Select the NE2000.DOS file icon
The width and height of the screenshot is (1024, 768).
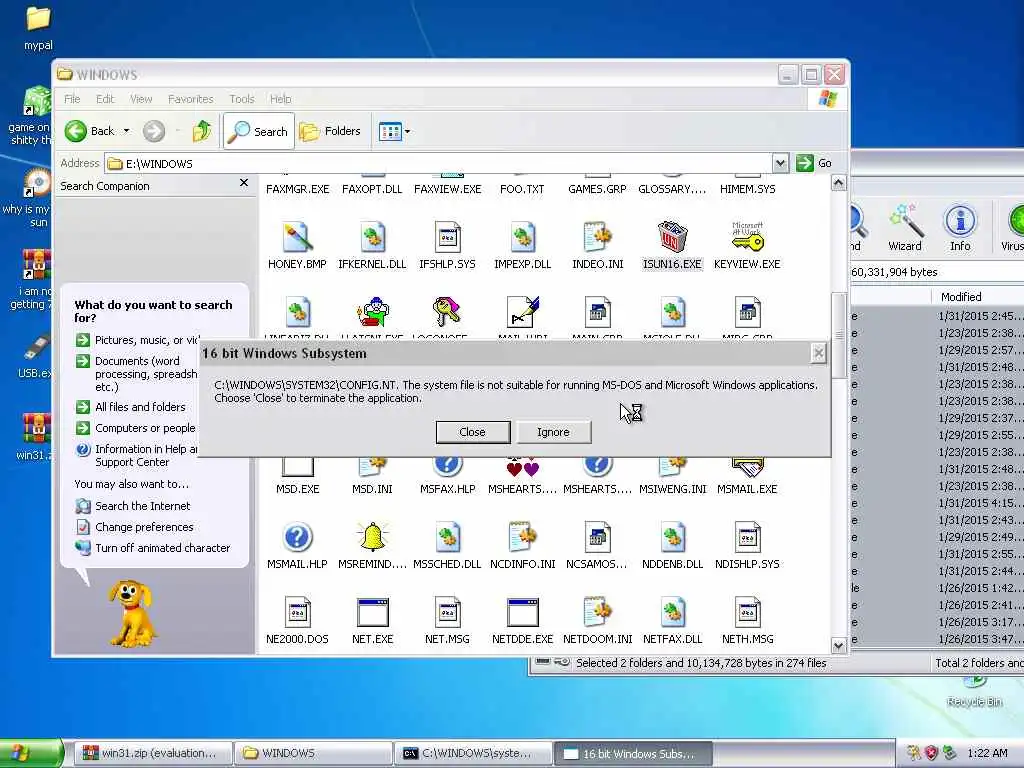point(297,612)
